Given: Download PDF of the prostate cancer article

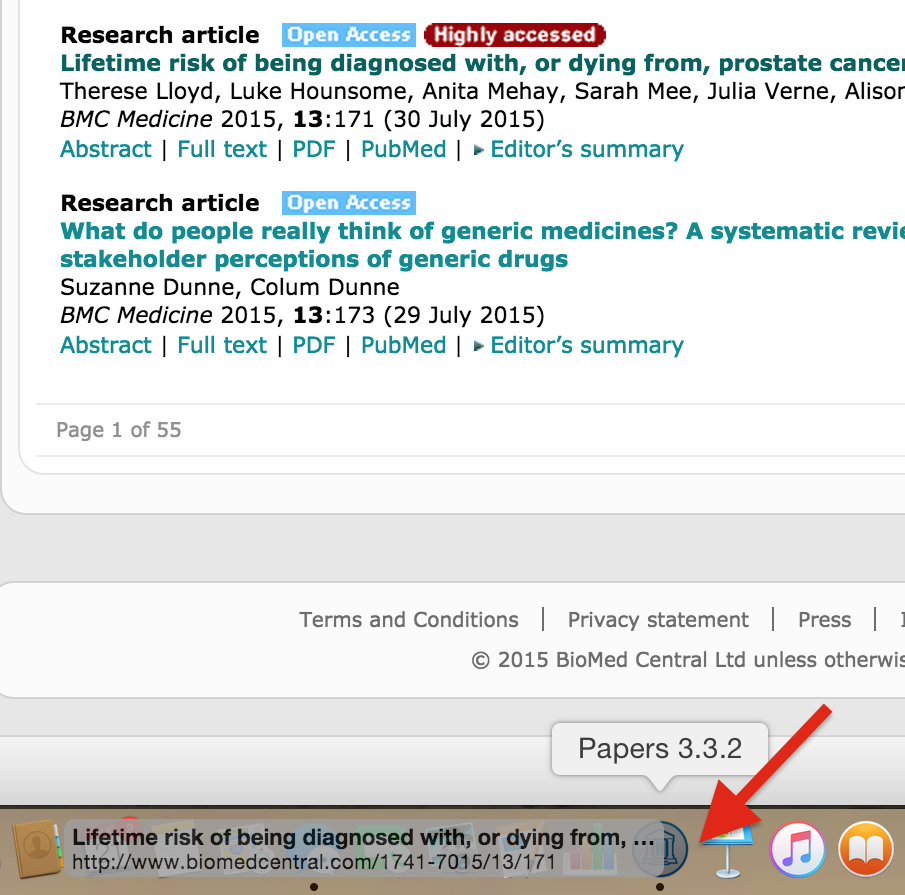Looking at the screenshot, I should click(x=314, y=149).
